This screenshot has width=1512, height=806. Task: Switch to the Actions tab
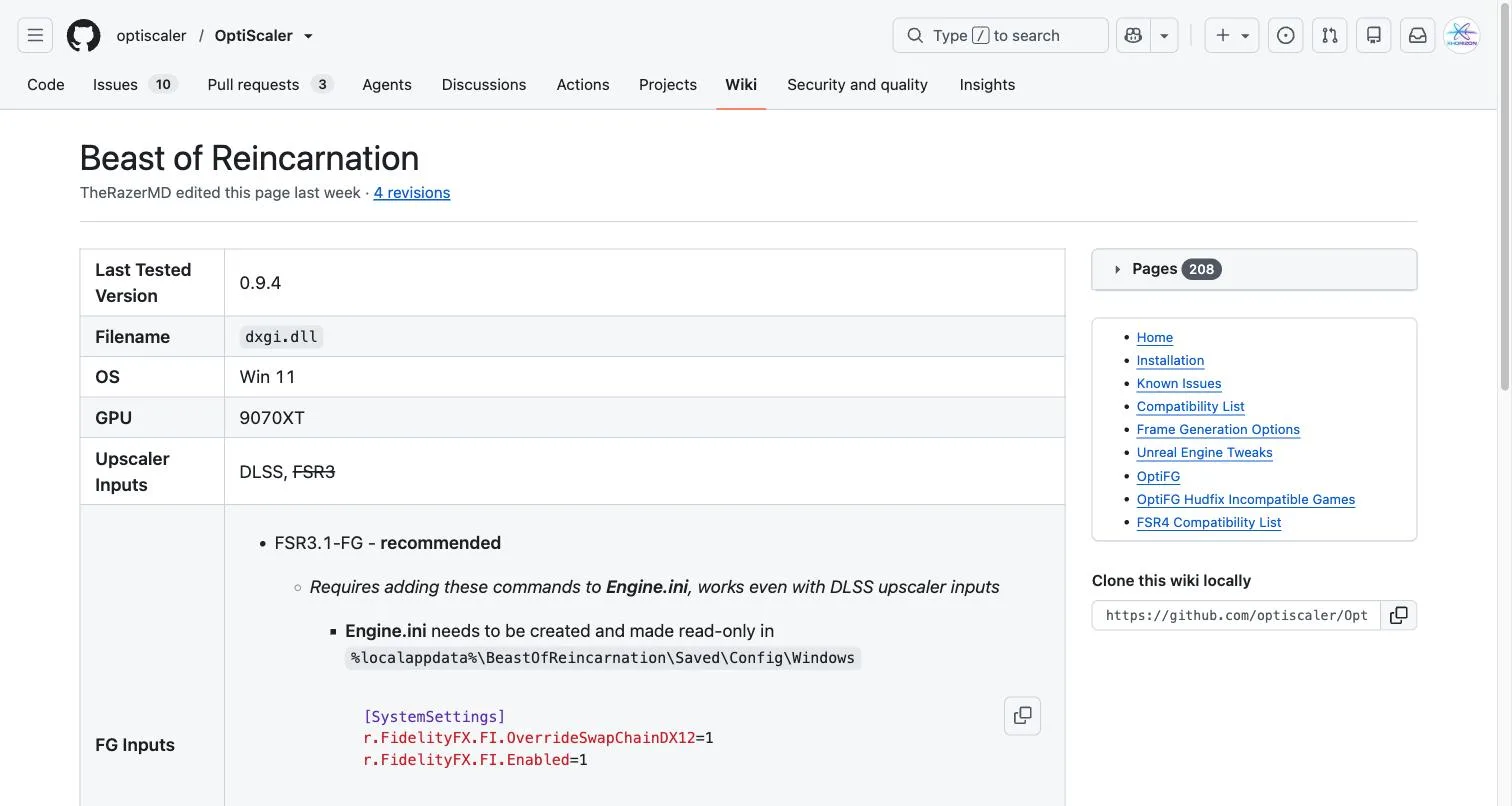click(583, 84)
